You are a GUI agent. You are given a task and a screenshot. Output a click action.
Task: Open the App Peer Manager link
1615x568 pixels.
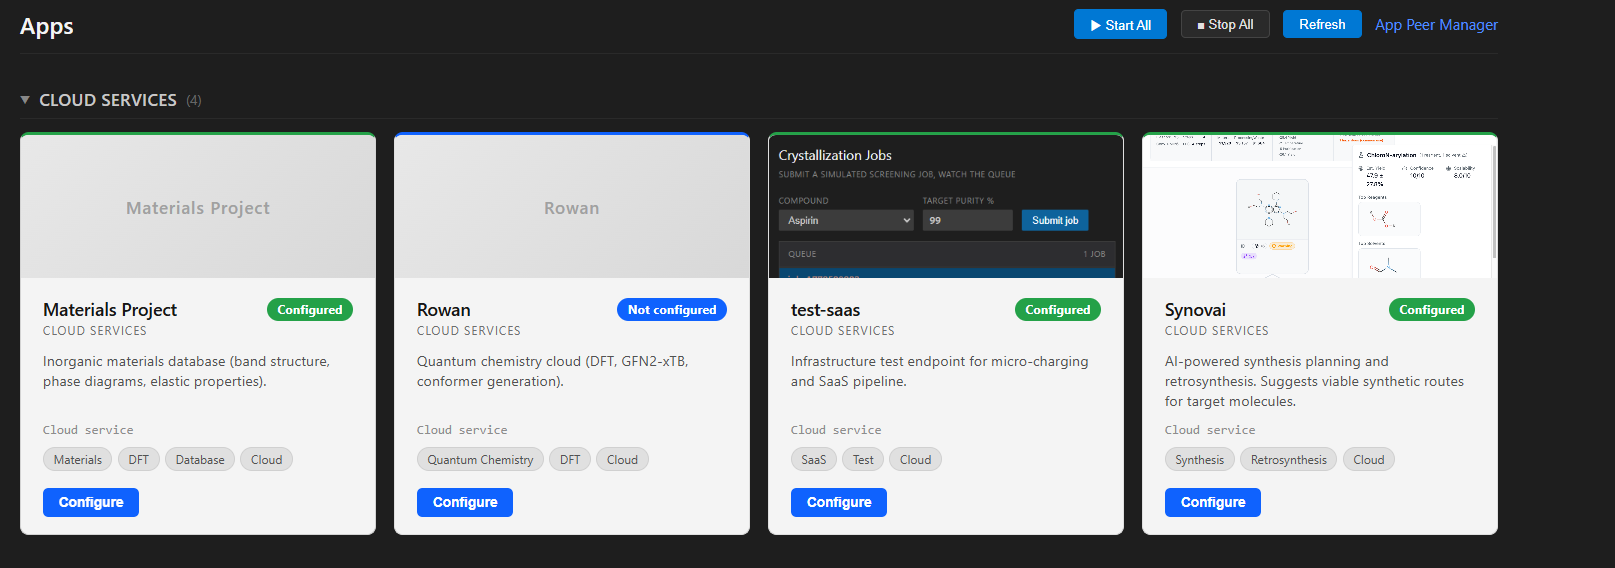(x=1436, y=25)
